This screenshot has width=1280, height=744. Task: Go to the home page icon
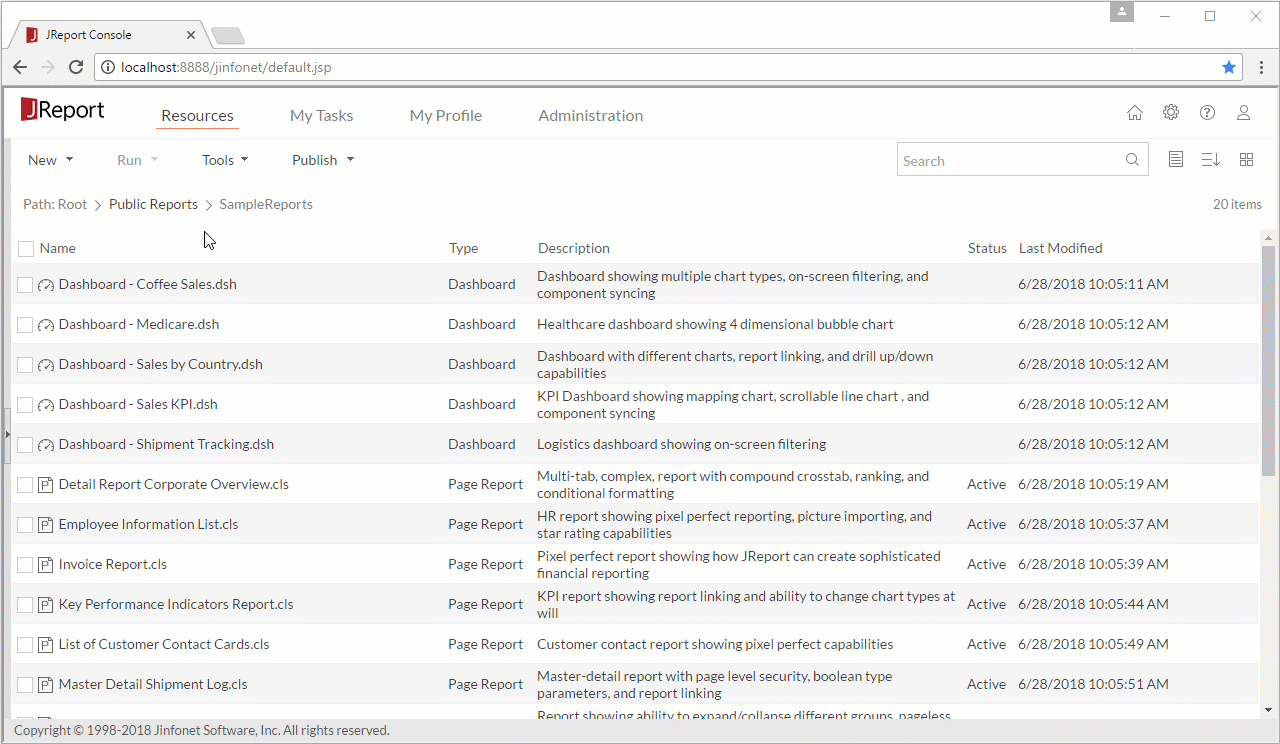1135,113
